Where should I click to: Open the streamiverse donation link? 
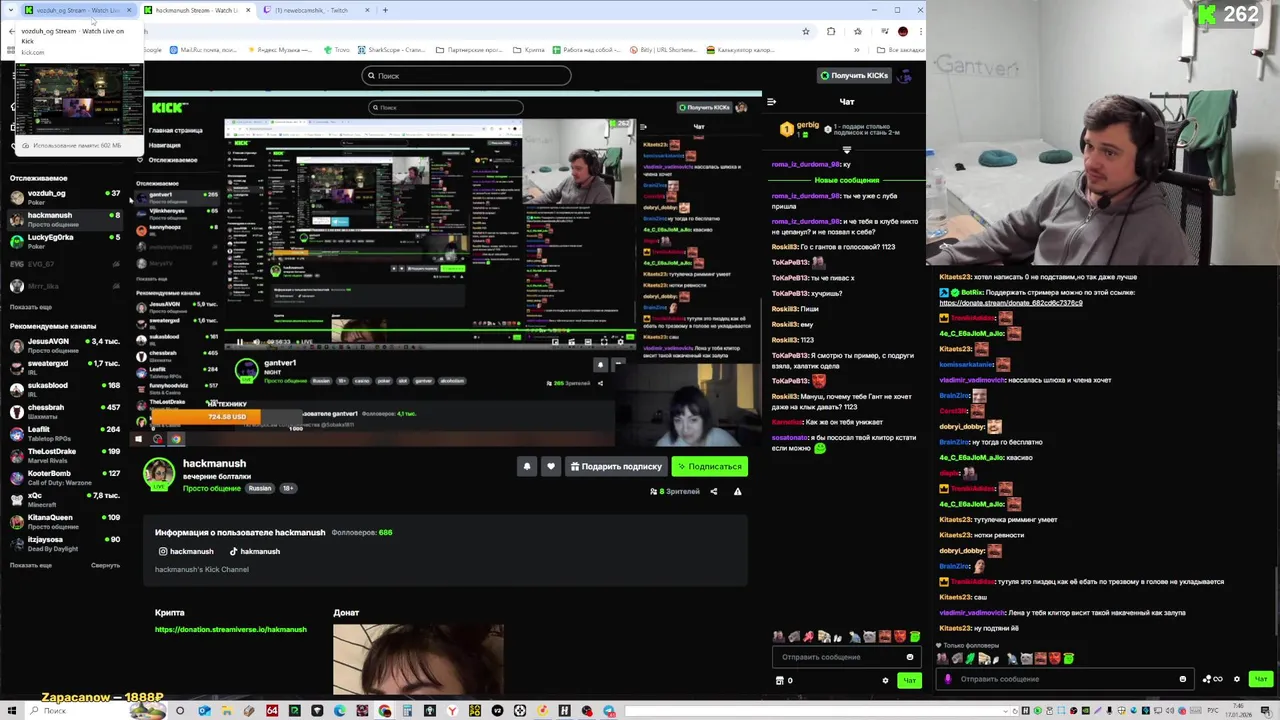(230, 629)
